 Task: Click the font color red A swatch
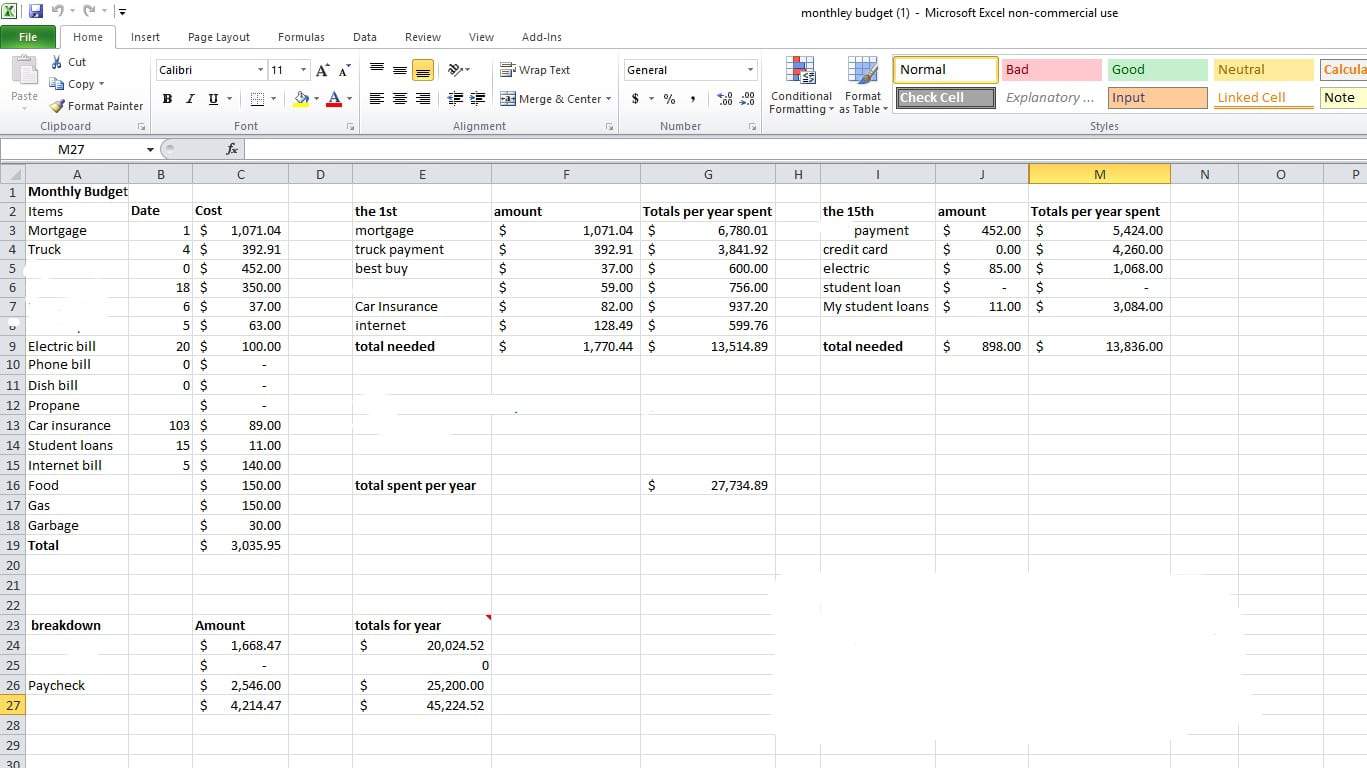(x=333, y=99)
